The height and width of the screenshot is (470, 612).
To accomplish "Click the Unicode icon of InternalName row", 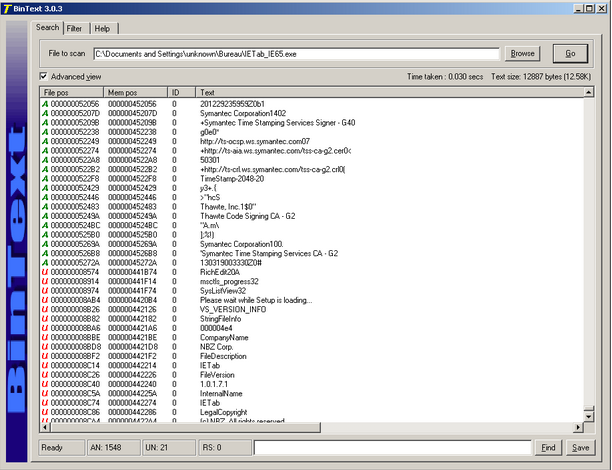I will [x=45, y=393].
